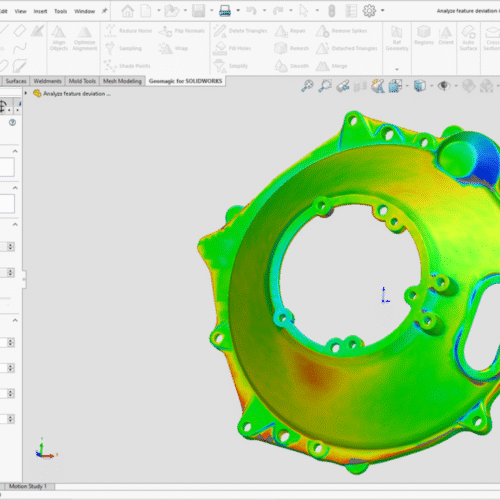
Task: Expand the Analyze feature deviation tree node
Action: pyautogui.click(x=26, y=93)
